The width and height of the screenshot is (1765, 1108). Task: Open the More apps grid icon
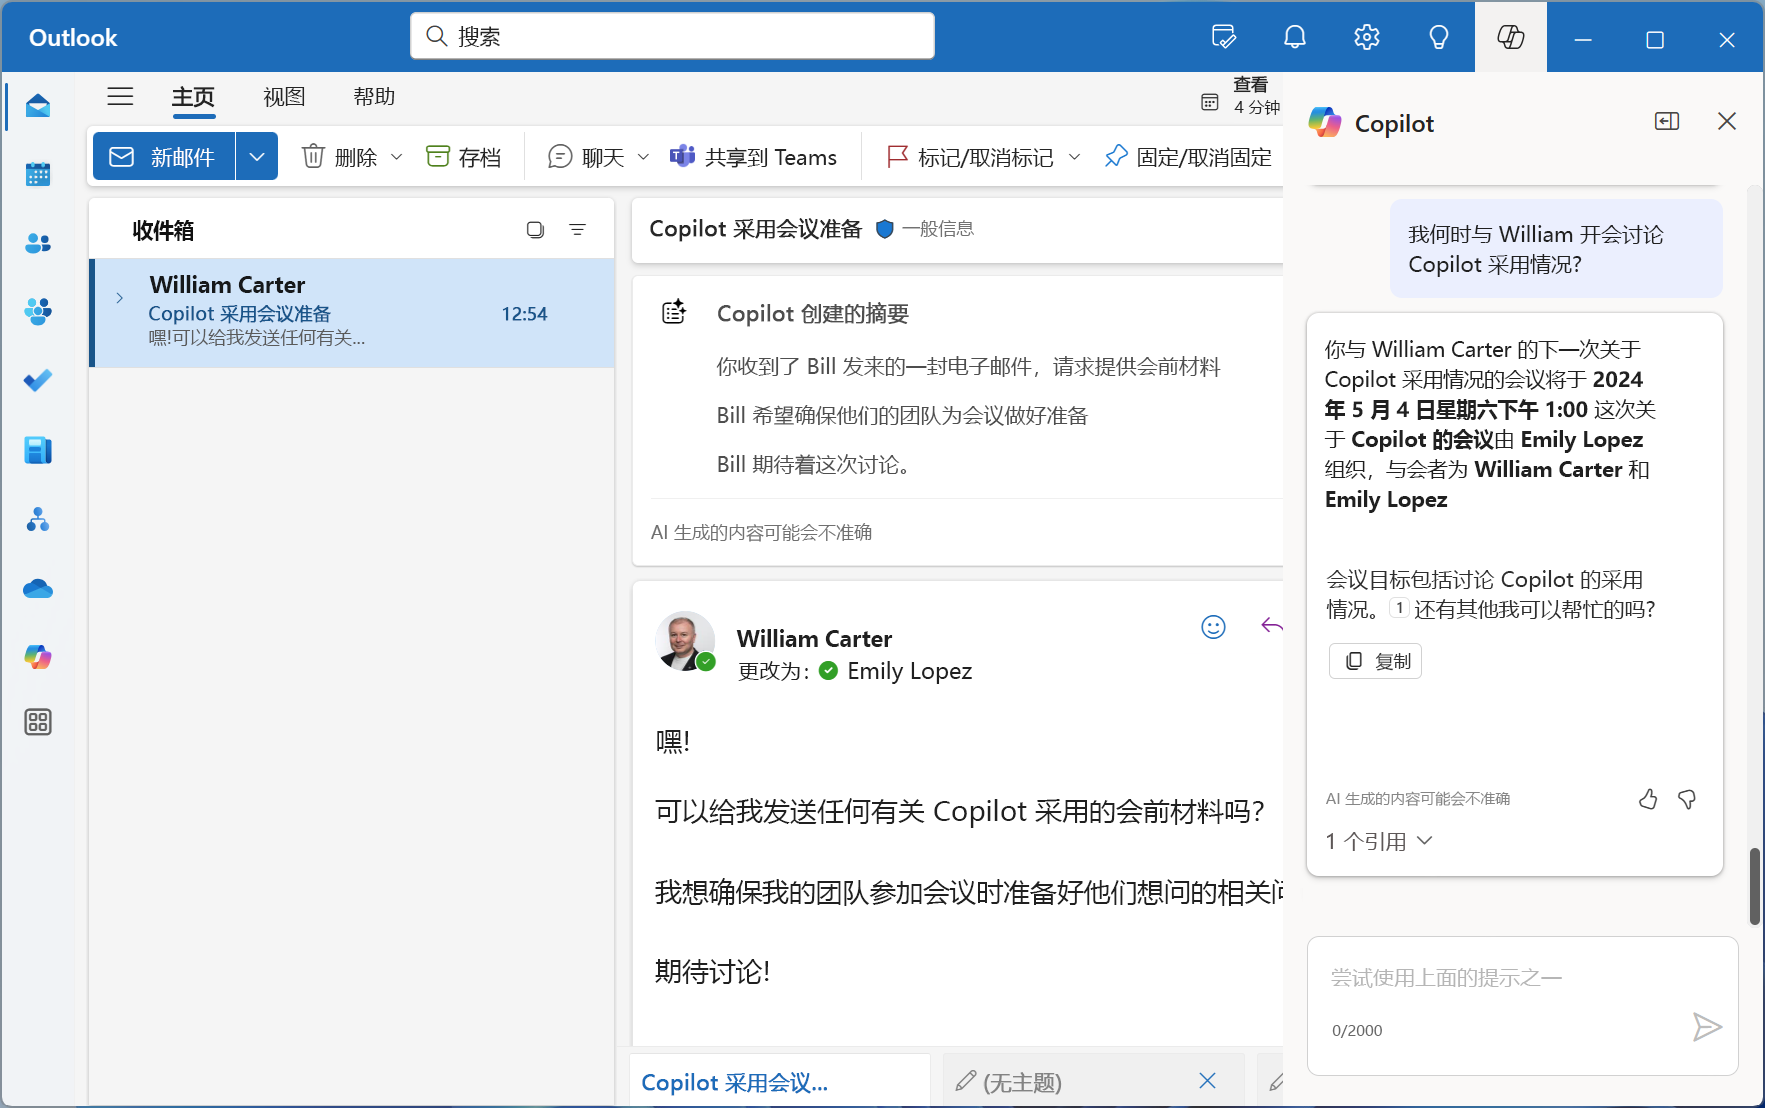[x=38, y=722]
